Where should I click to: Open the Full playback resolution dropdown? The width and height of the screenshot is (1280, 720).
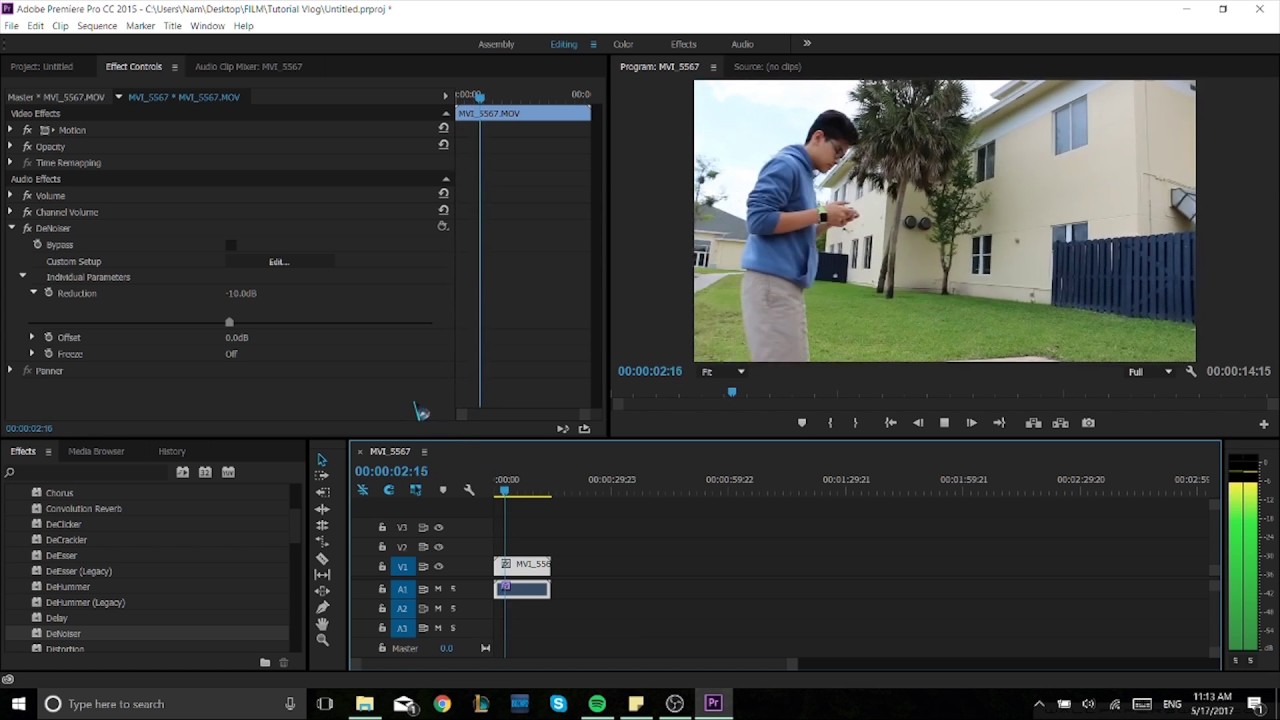click(1150, 372)
